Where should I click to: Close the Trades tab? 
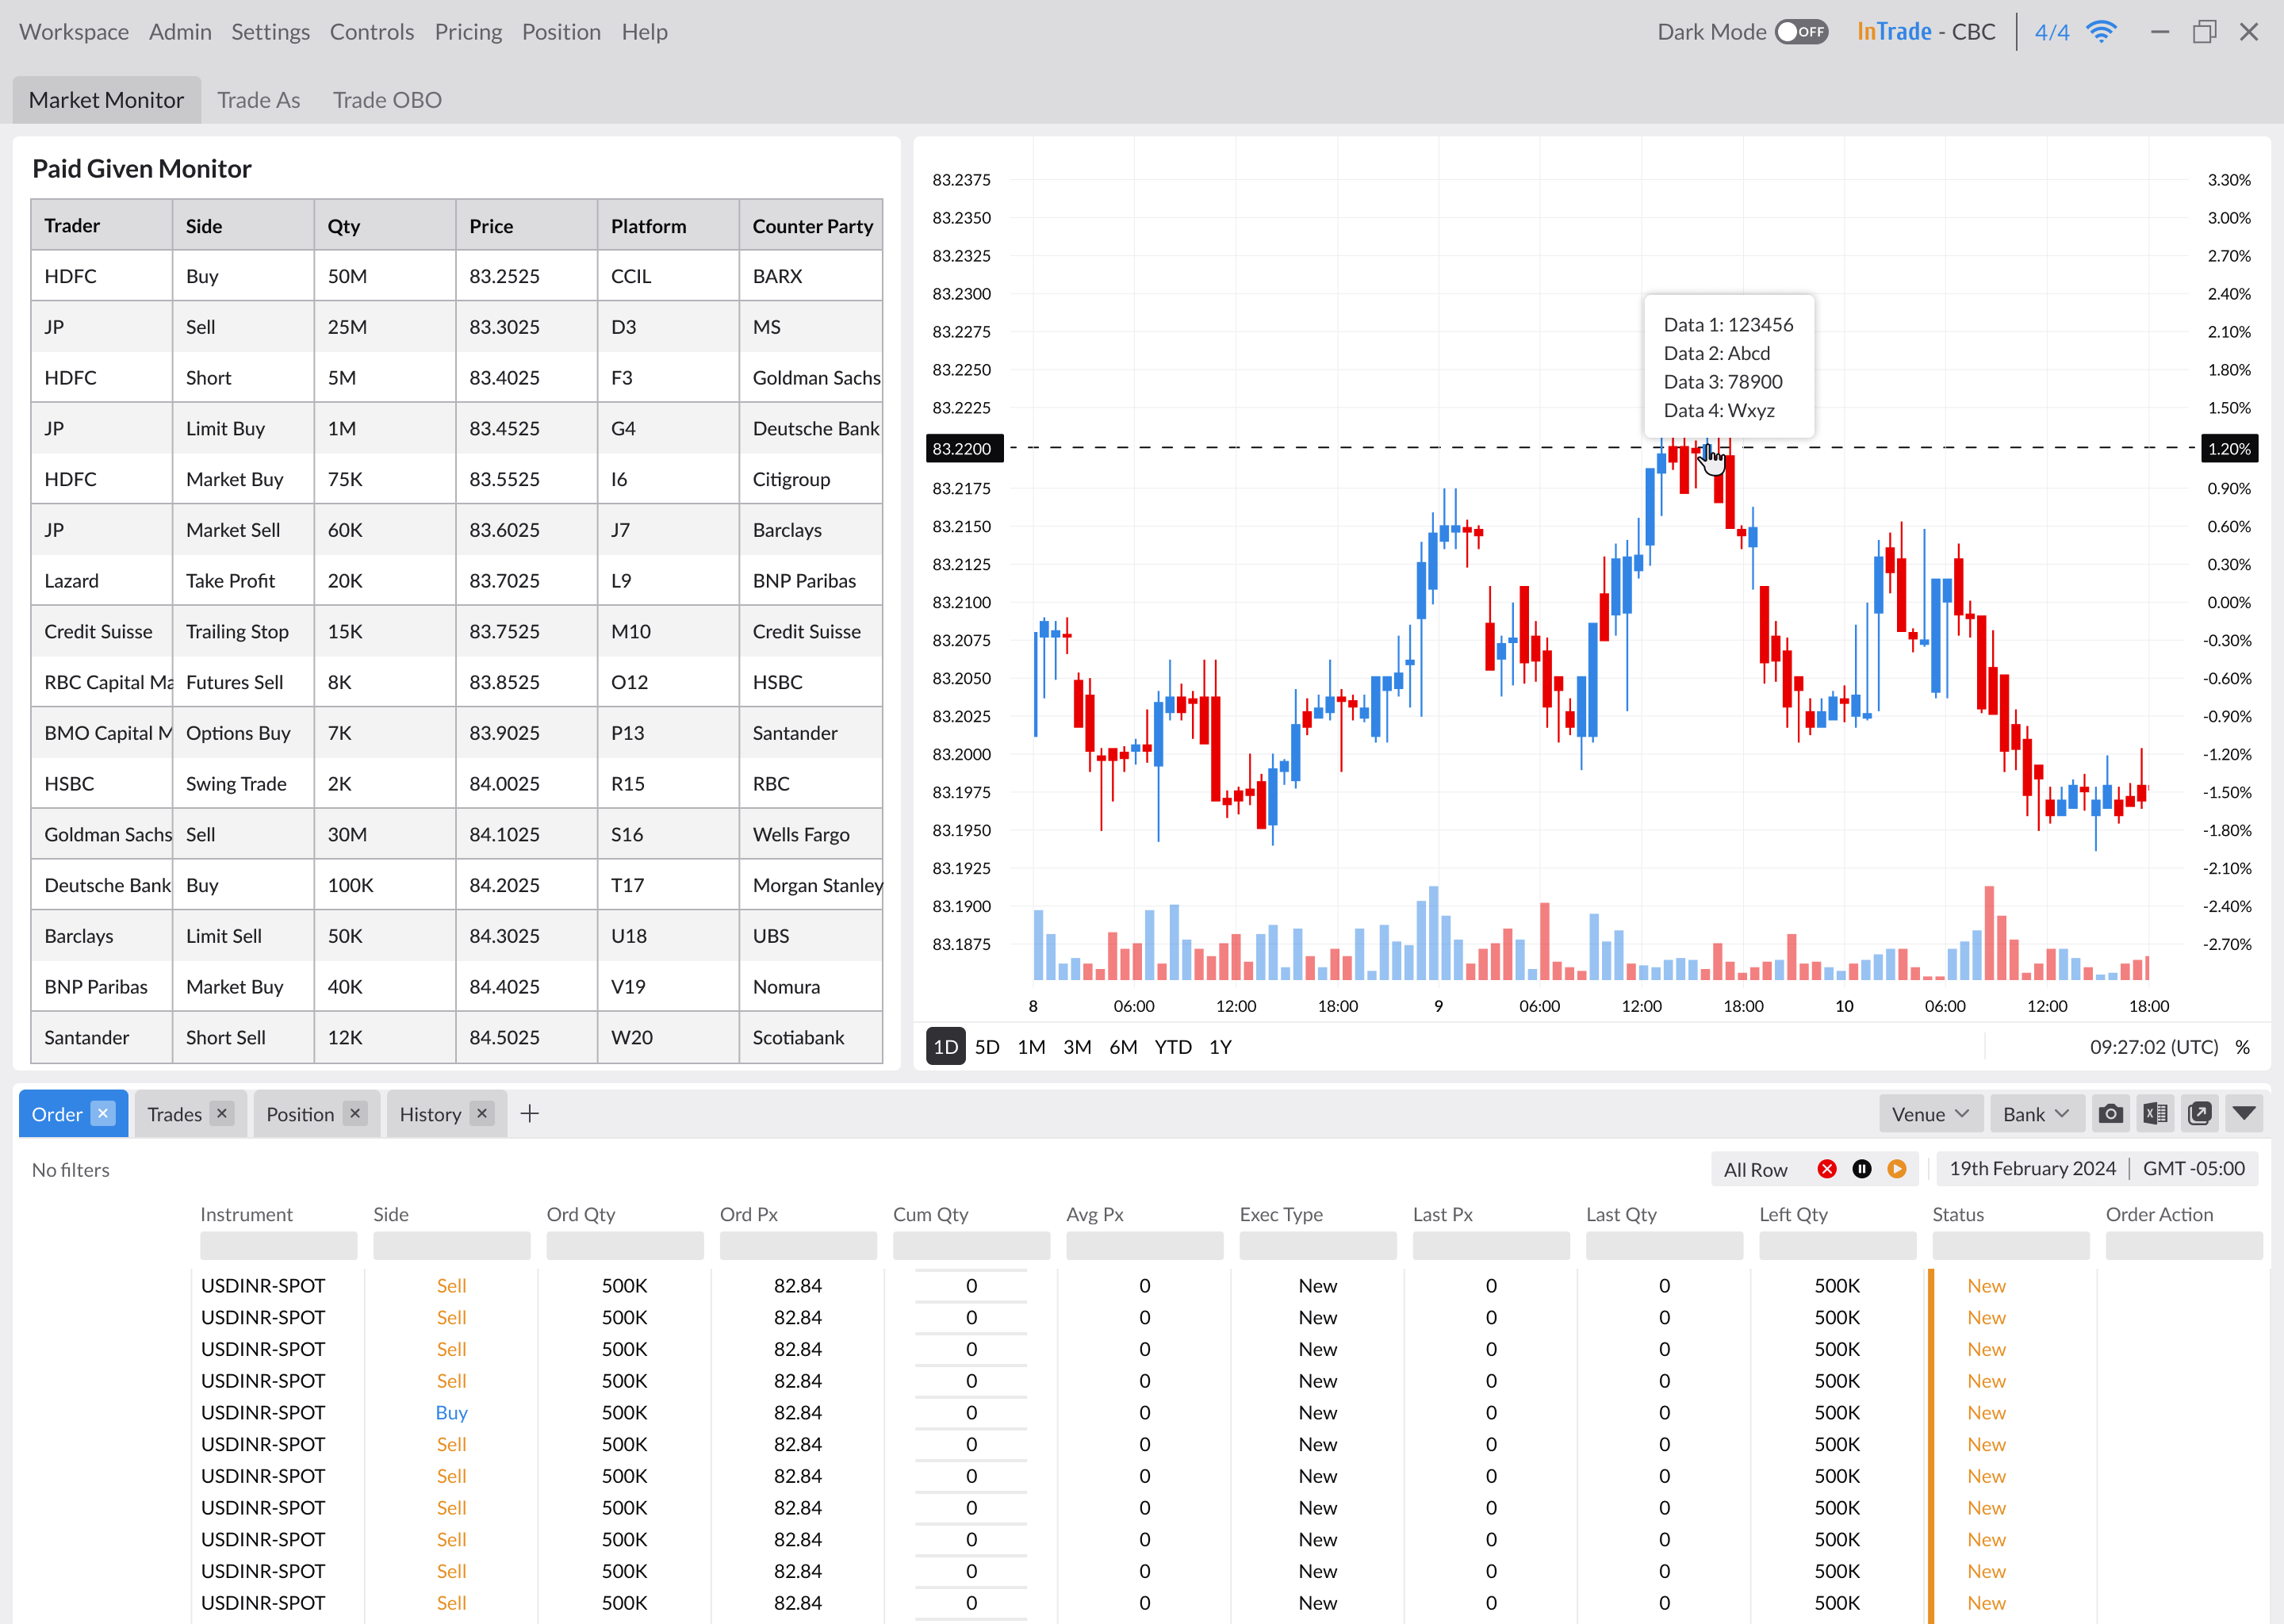(x=222, y=1114)
